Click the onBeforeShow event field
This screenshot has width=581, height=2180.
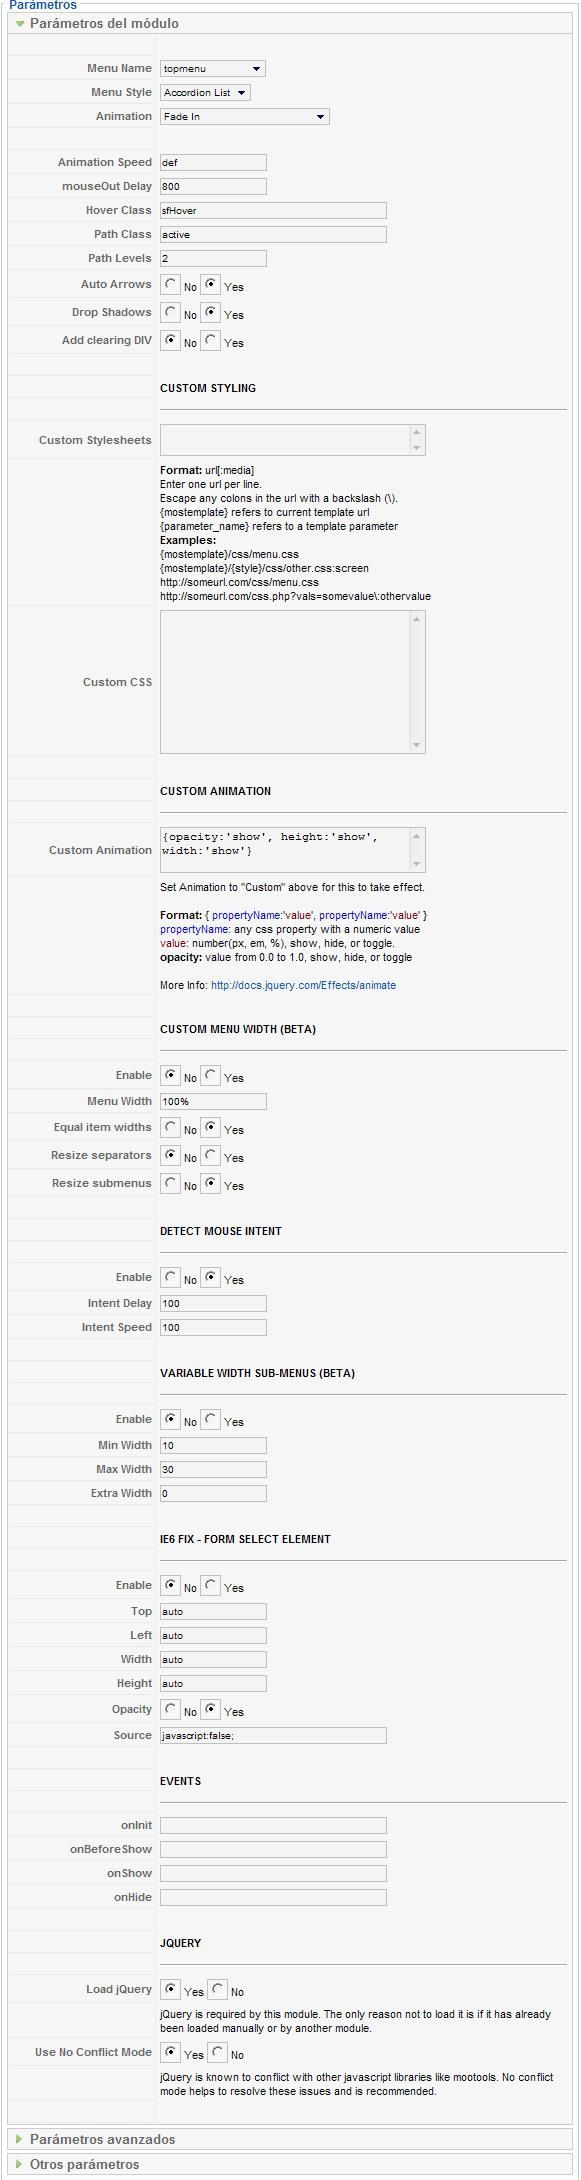tap(273, 1849)
